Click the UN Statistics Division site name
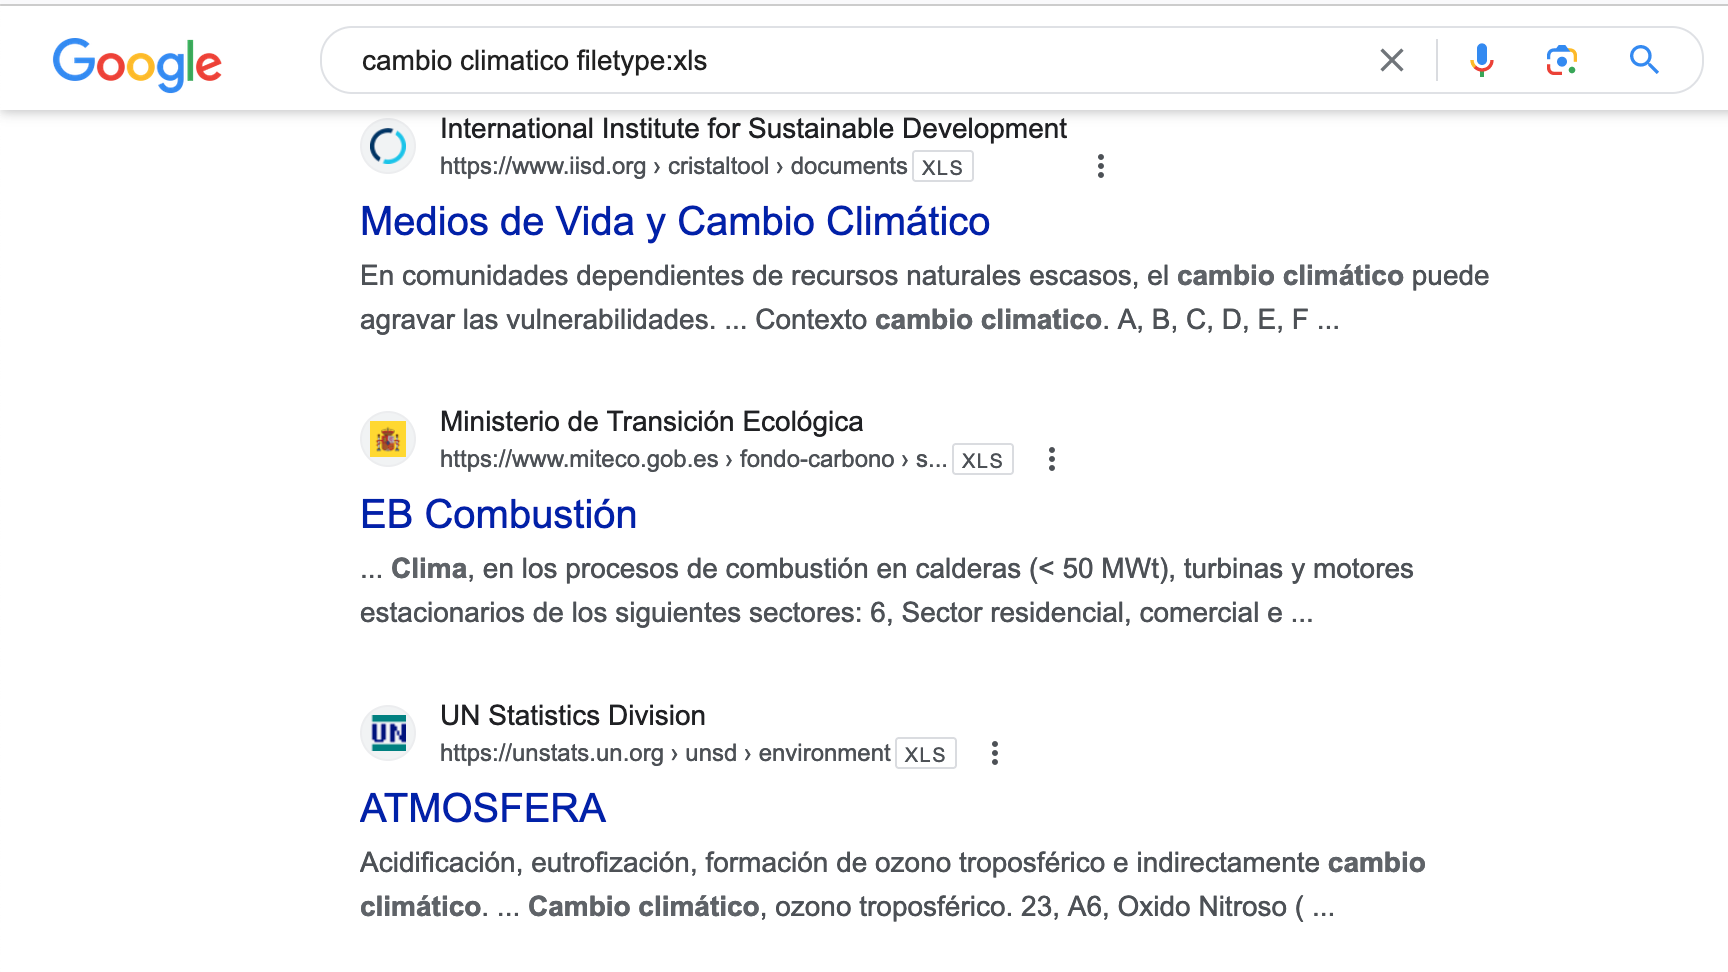1728x972 pixels. (x=572, y=716)
